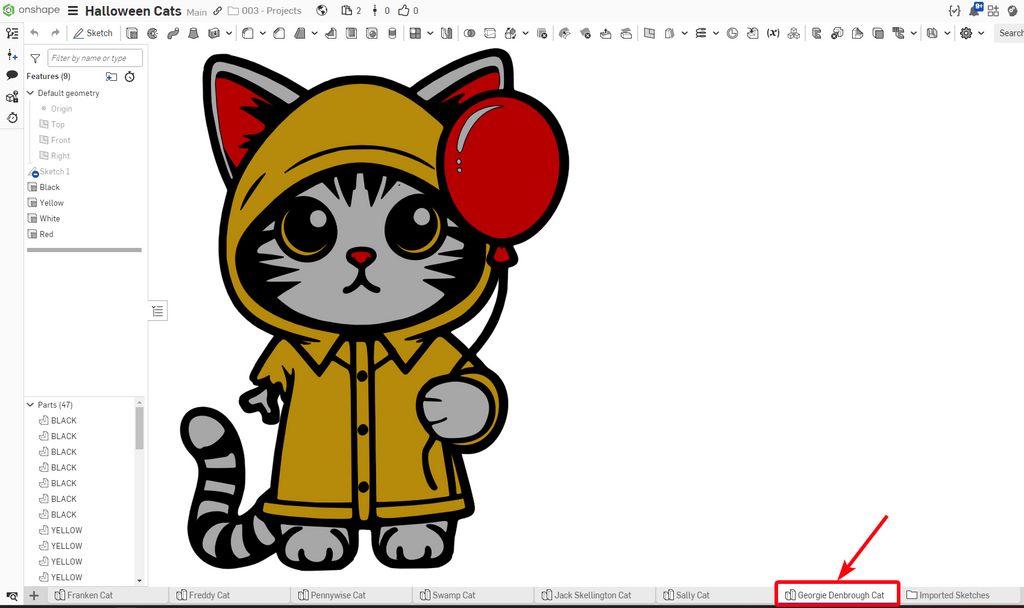The width and height of the screenshot is (1024, 608).
Task: Select the Thicken tool
Action: point(214,33)
